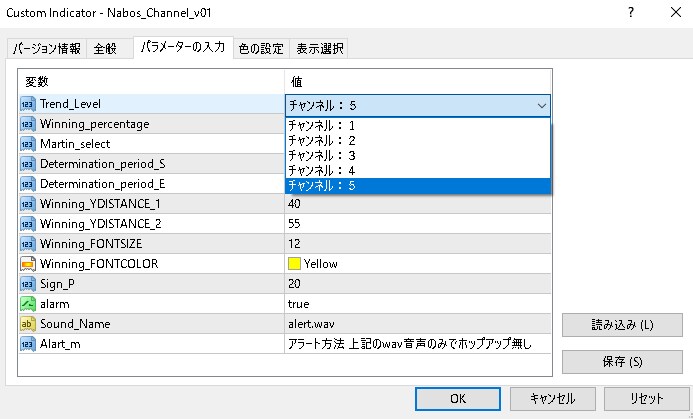Click the Alart_m row icon
693x419 pixels.
(28, 344)
